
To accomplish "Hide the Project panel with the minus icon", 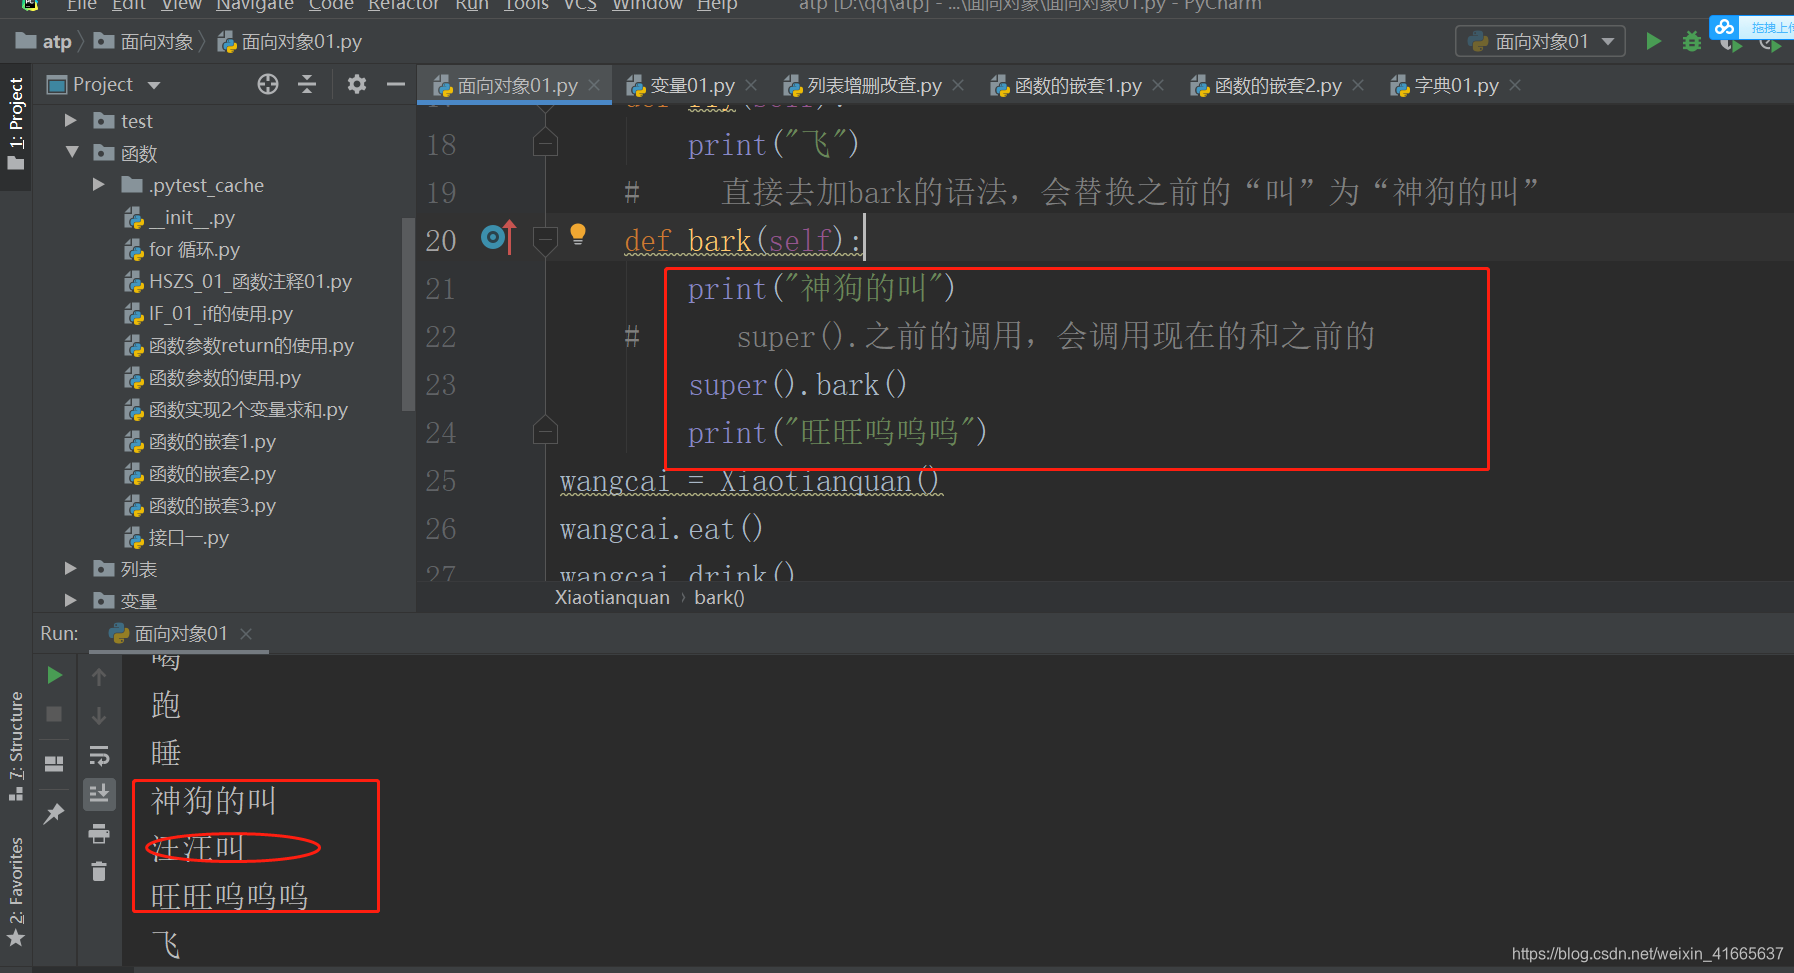I will tap(396, 84).
